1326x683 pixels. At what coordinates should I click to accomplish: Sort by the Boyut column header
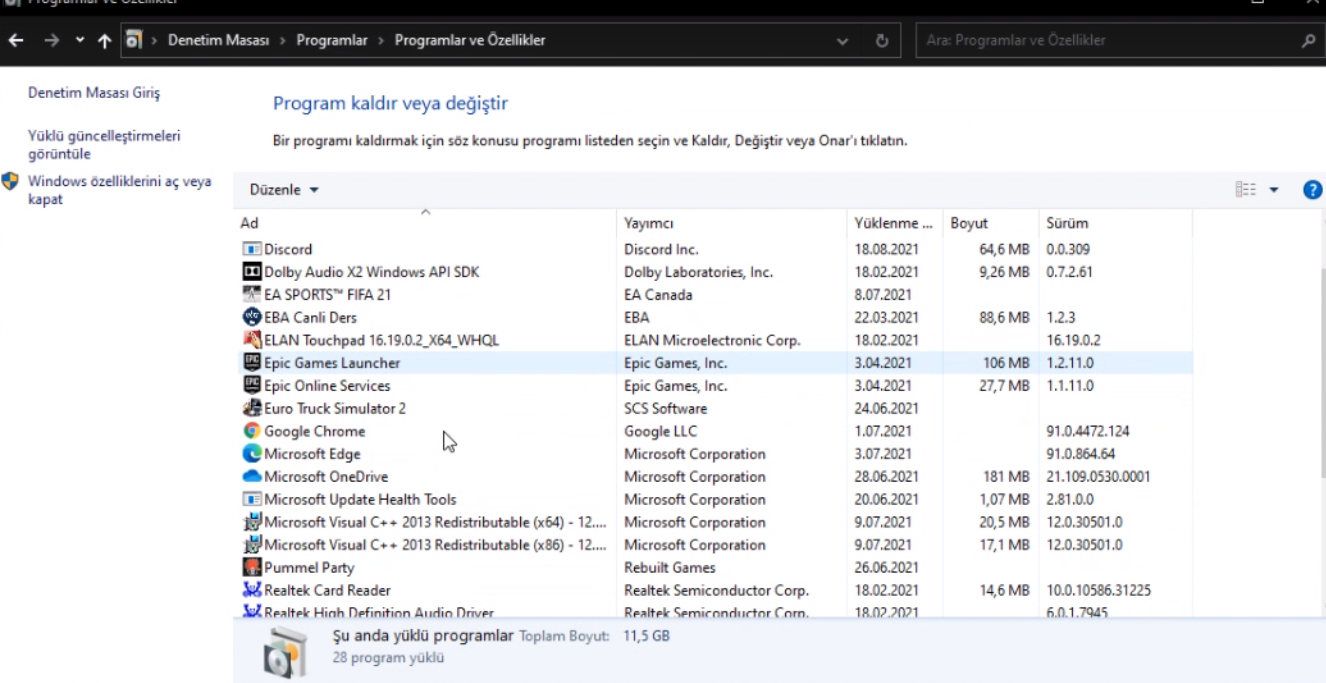click(x=990, y=223)
